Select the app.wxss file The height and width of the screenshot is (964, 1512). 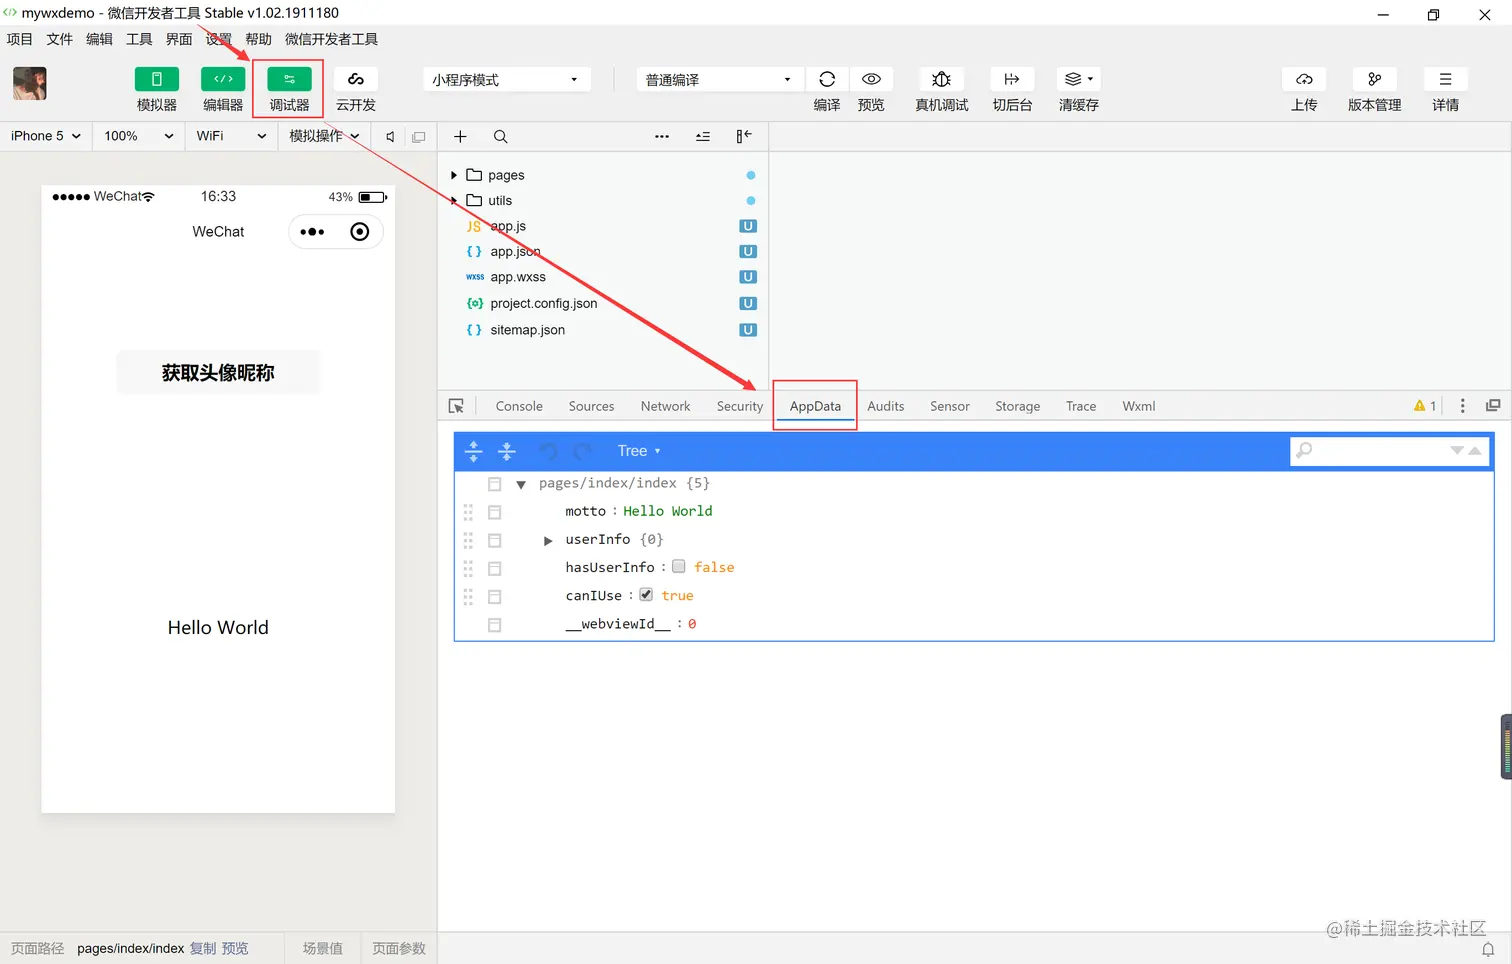click(518, 277)
